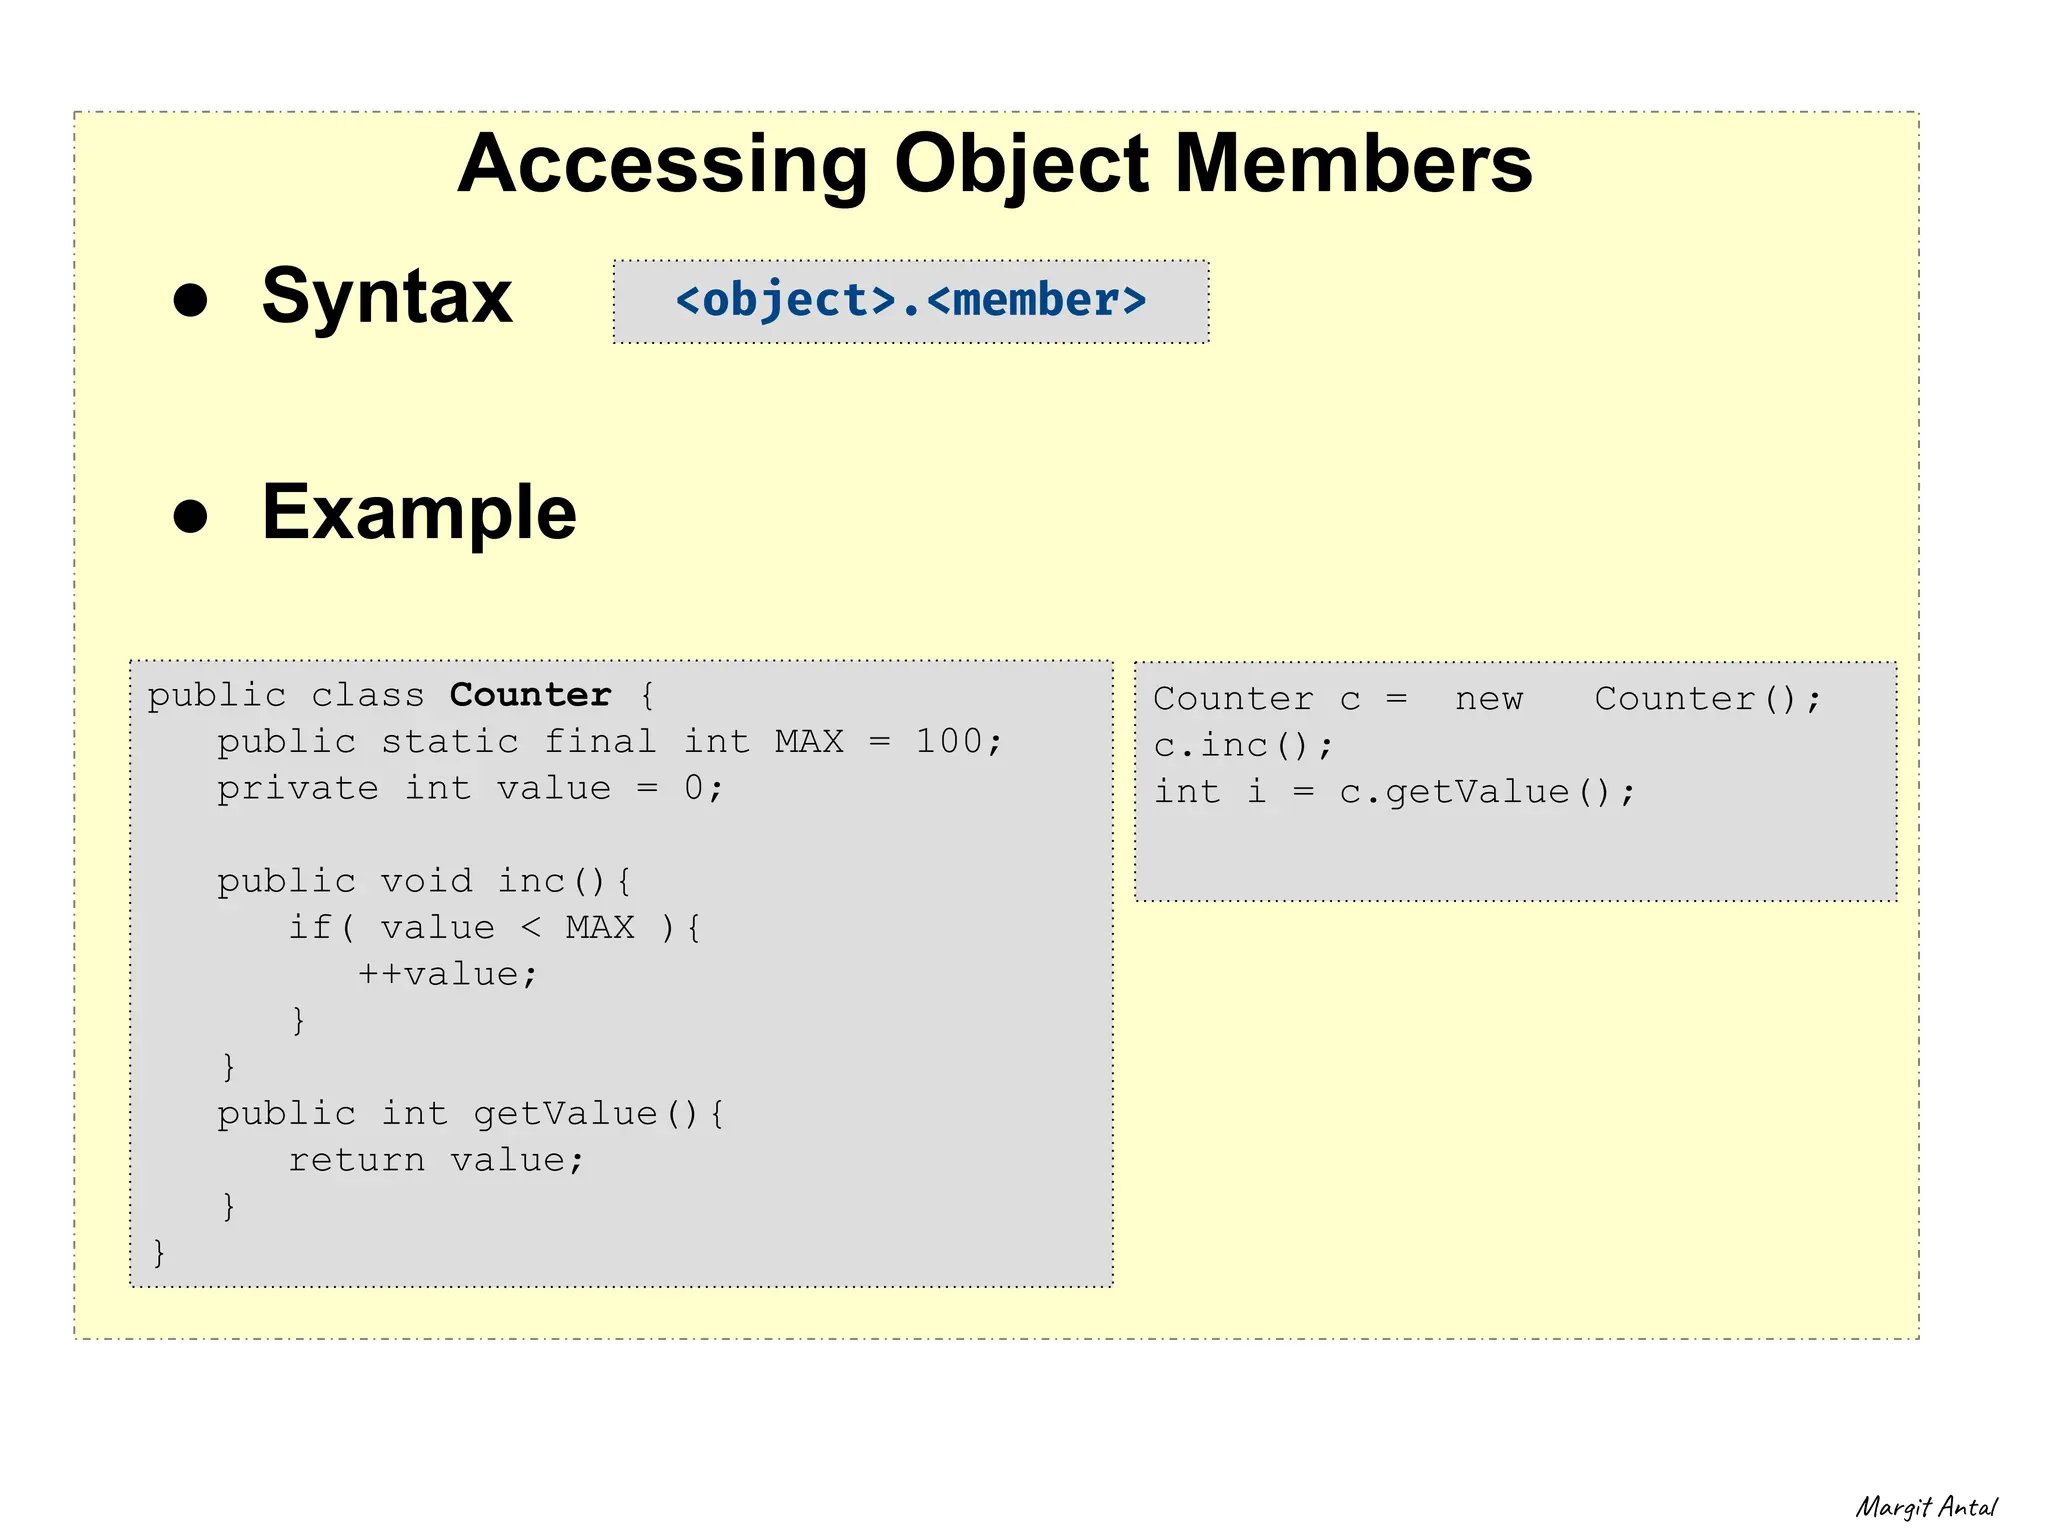The height and width of the screenshot is (1537, 2048).
Task: Click the line 'Counter c = new Counter();'
Action: tap(1488, 698)
